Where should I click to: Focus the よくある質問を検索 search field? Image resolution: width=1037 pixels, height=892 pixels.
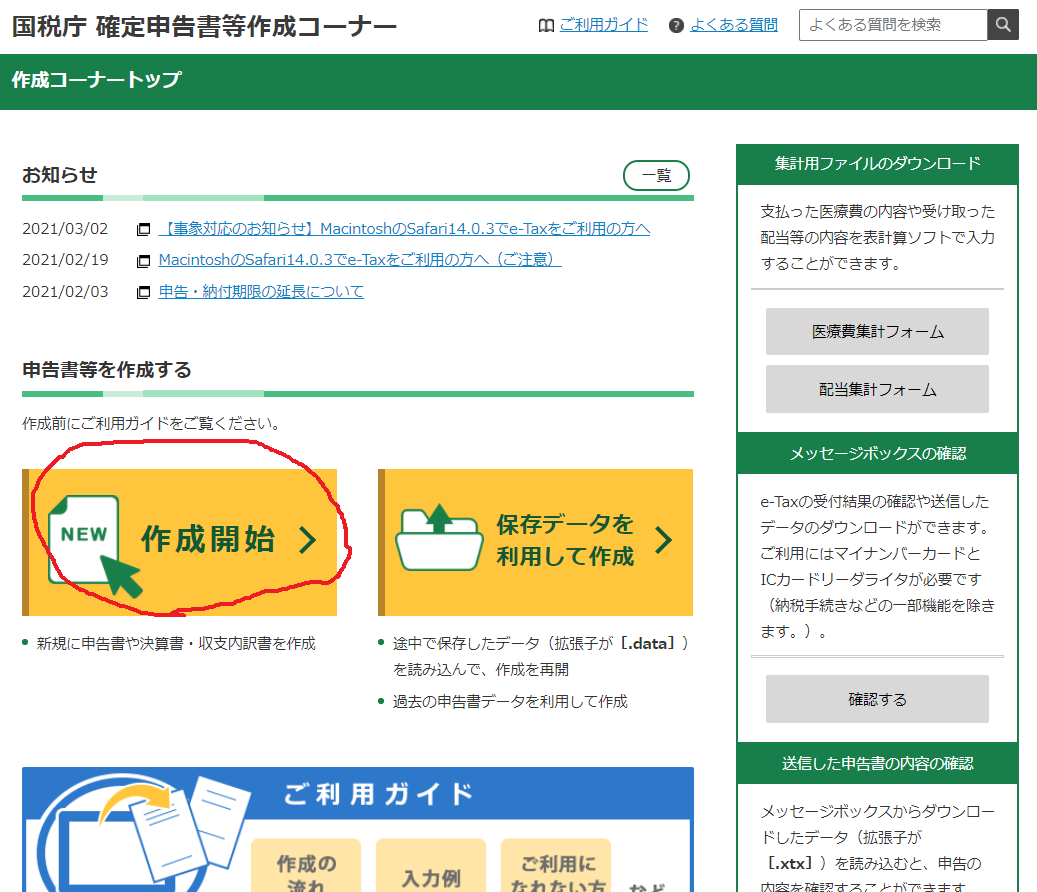(893, 25)
